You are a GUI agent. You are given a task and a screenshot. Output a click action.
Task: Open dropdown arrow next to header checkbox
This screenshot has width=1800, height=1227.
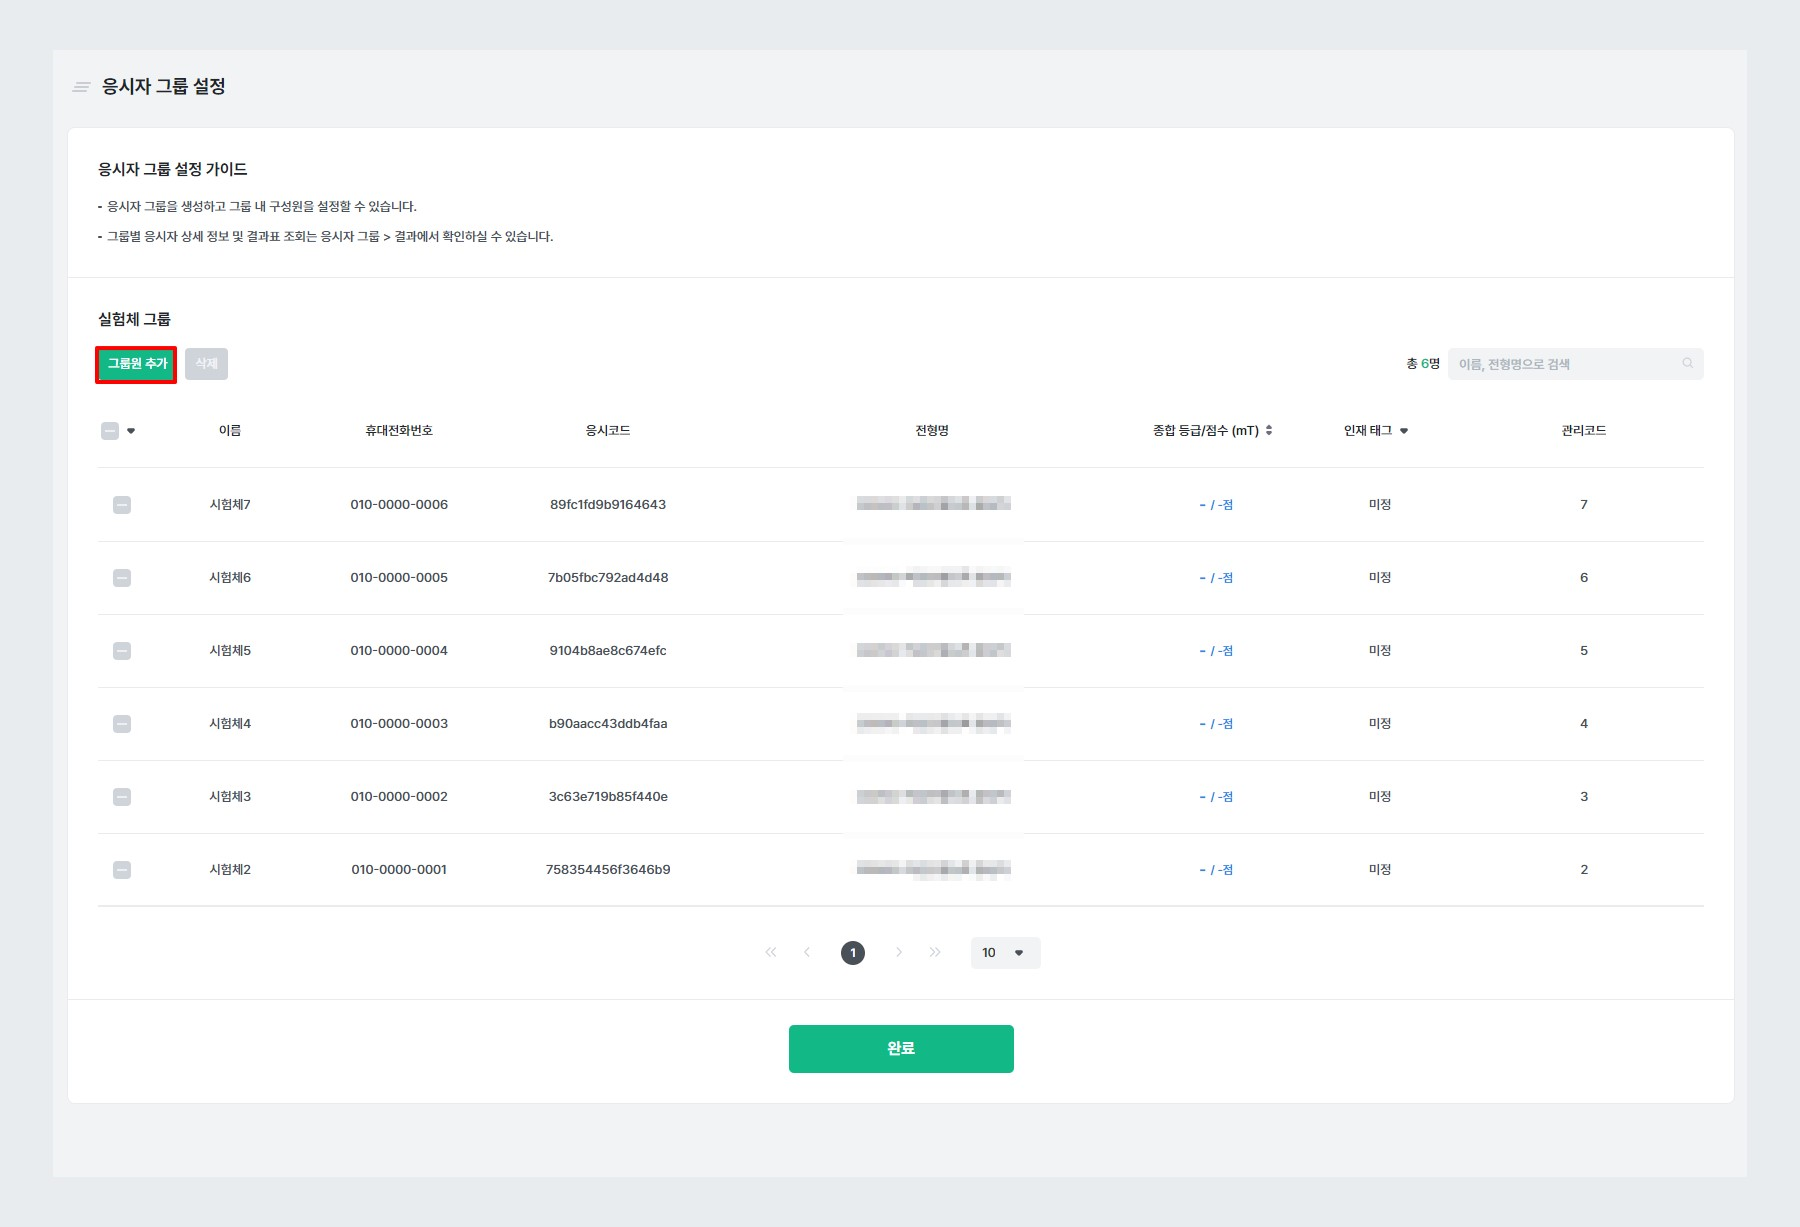(x=131, y=431)
